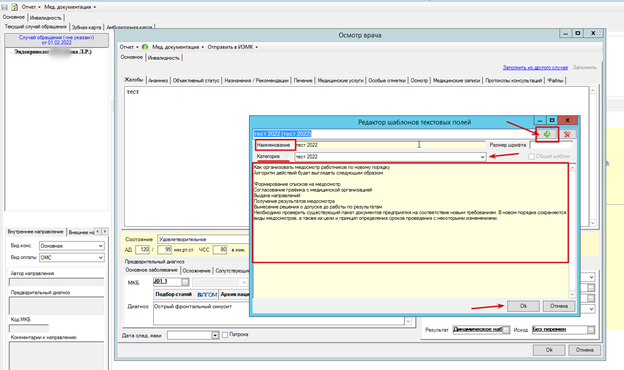
Task: Open Отчет menu in main window toolbar
Action: click(x=31, y=7)
